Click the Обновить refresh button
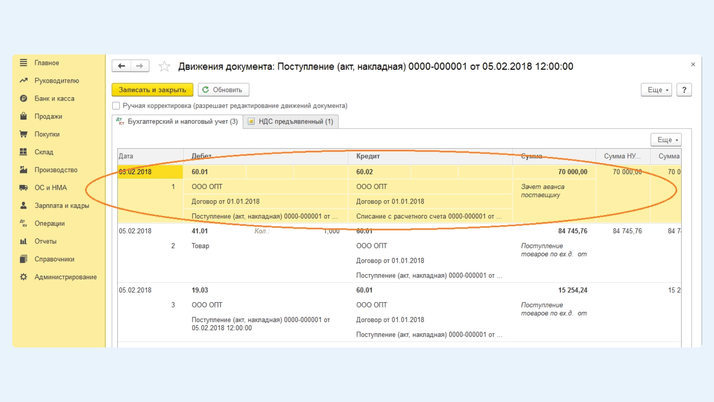This screenshot has width=714, height=402. (x=222, y=90)
